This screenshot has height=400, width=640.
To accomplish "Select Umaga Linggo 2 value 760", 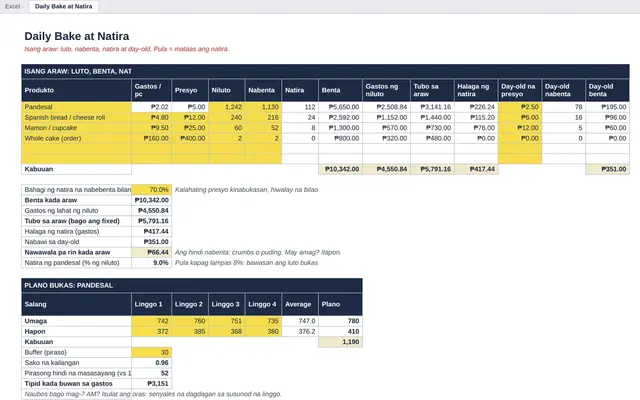I will coord(190,321).
